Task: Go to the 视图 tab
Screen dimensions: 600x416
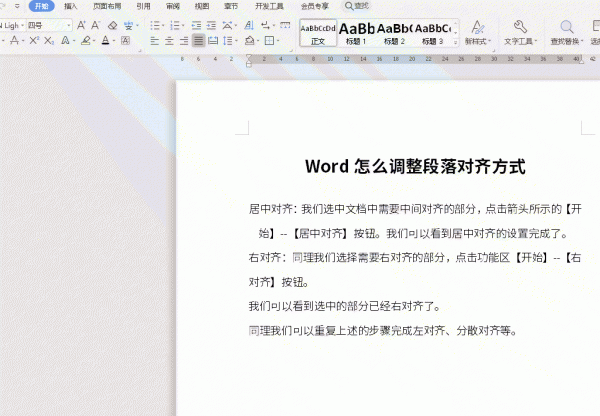Action: pyautogui.click(x=202, y=6)
